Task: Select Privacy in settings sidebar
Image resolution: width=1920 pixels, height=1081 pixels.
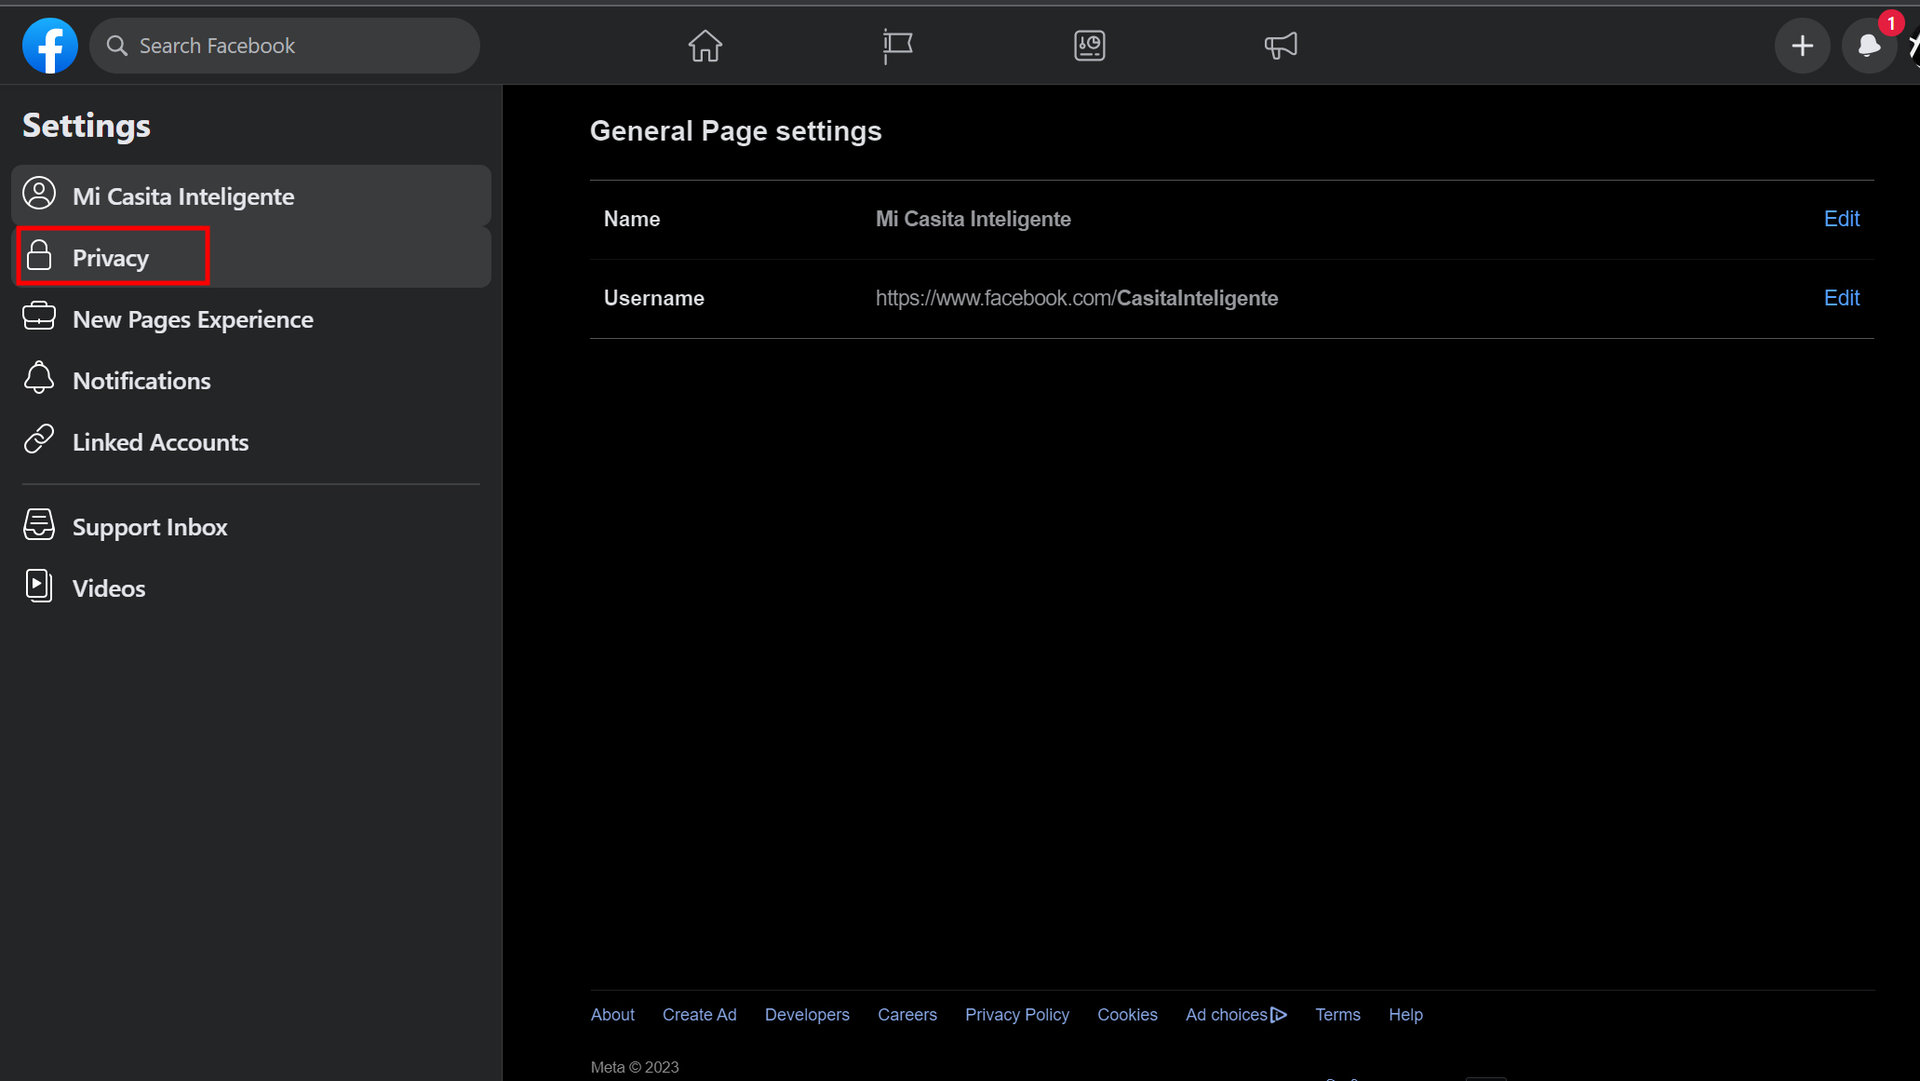Action: 111,257
